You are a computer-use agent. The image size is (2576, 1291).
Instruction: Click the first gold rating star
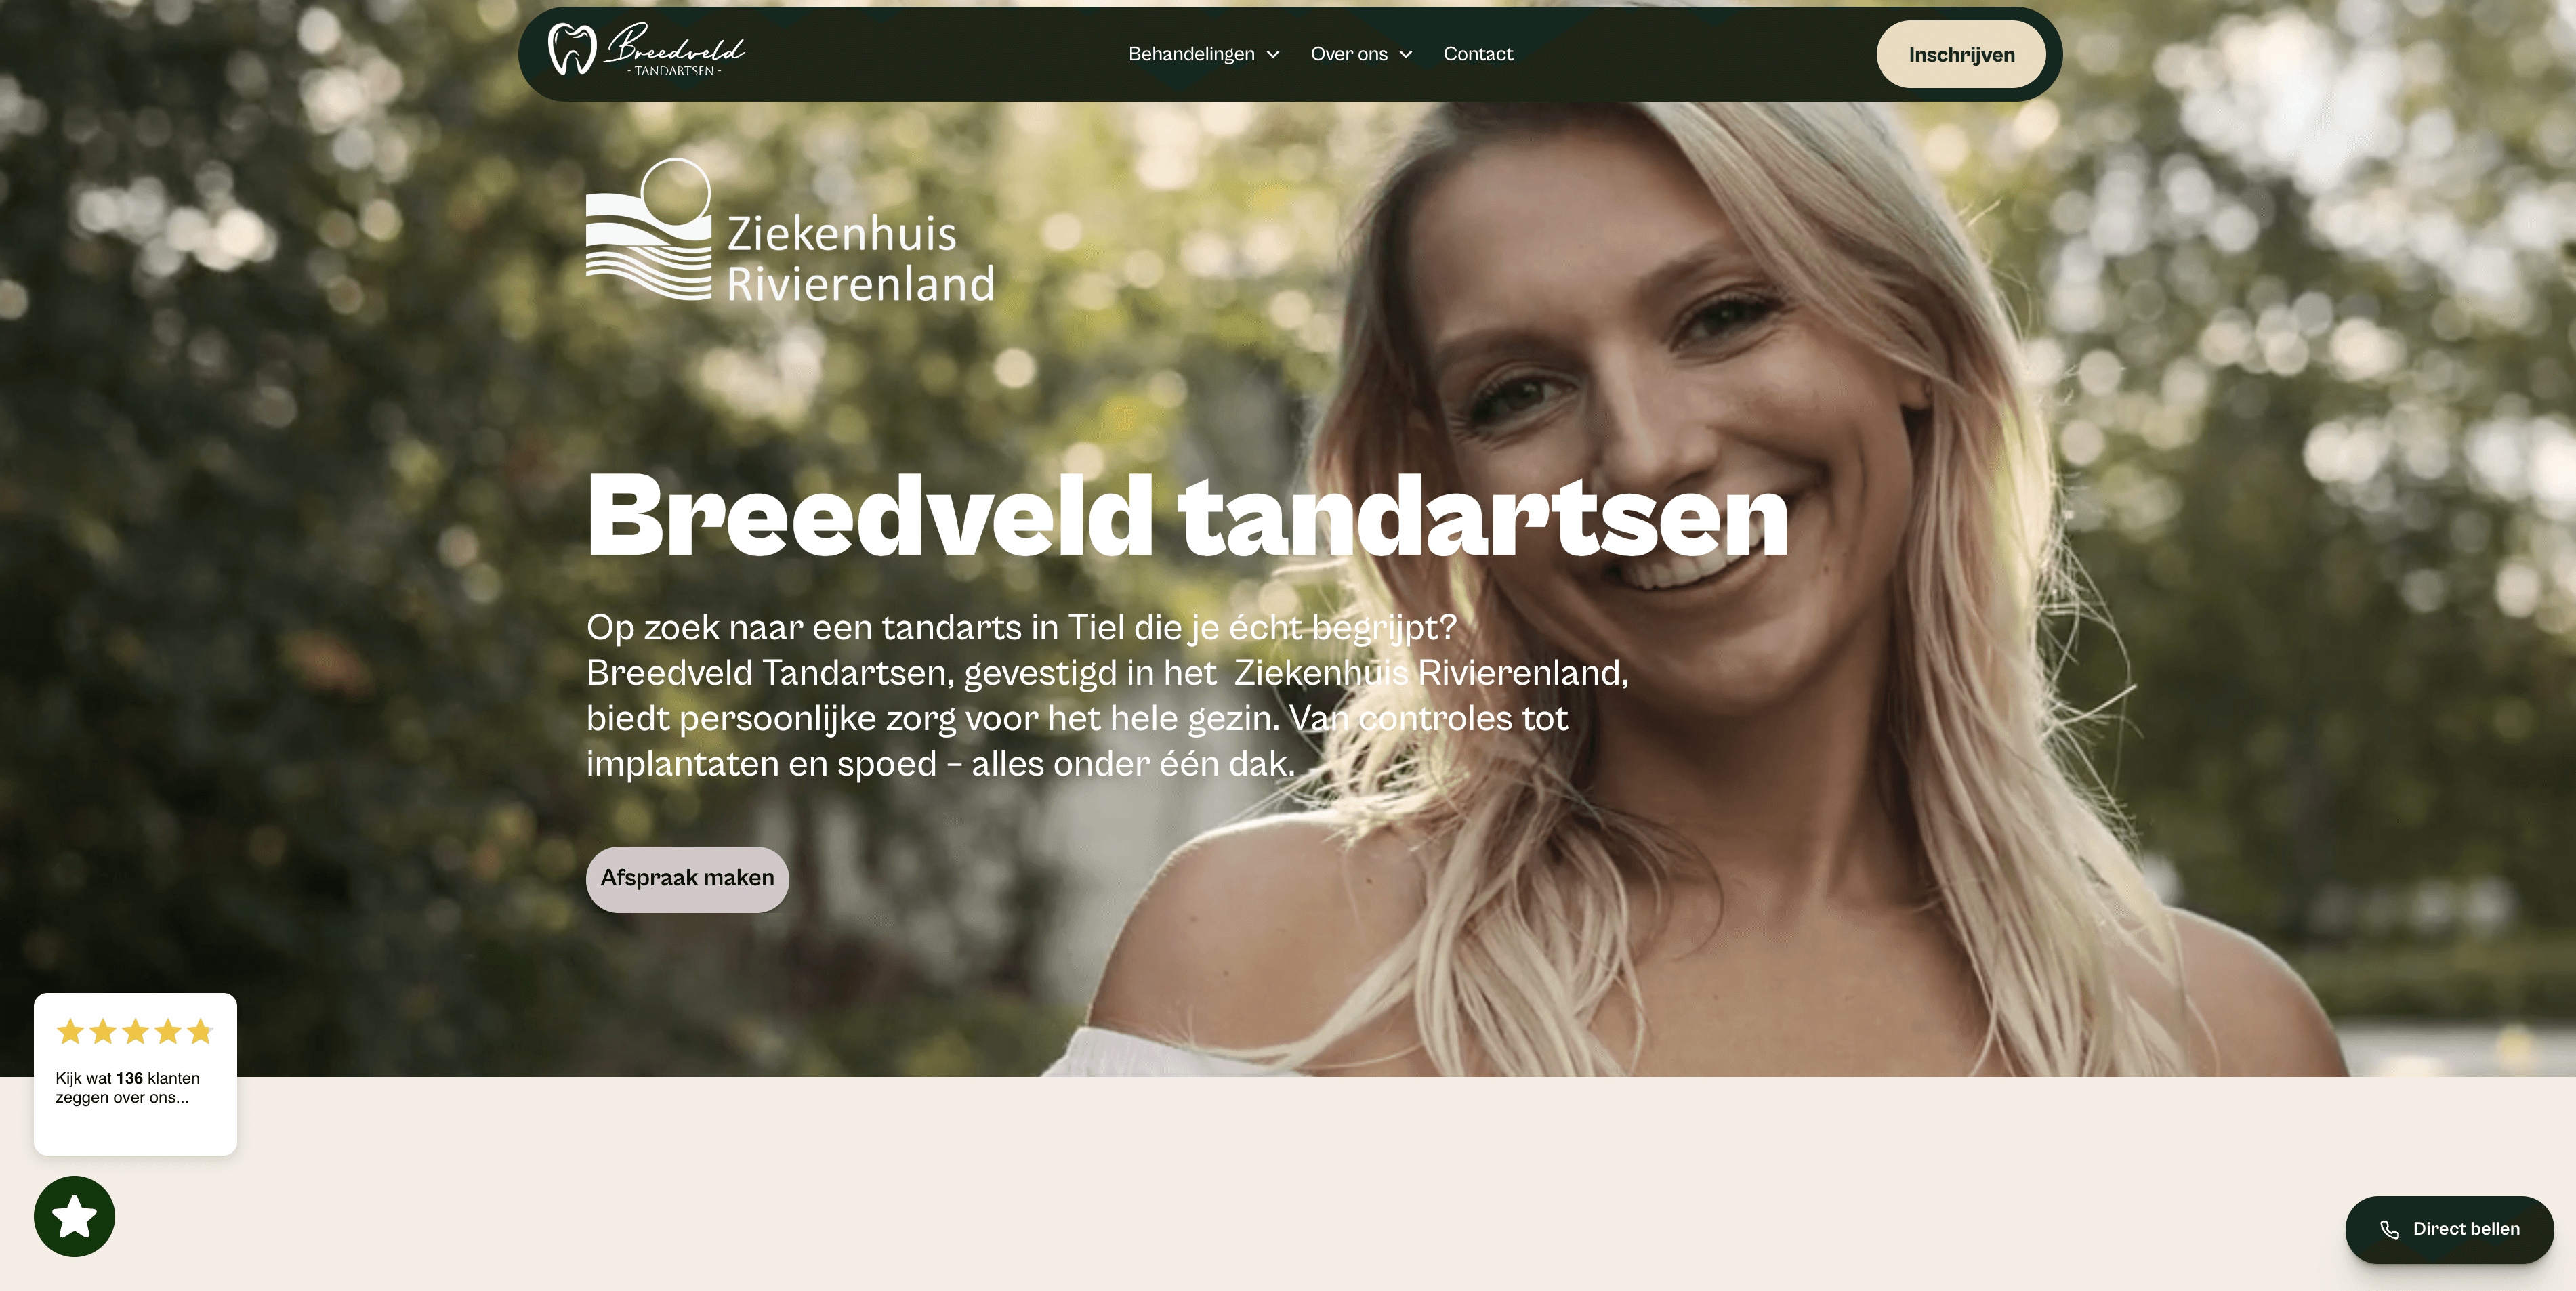click(70, 1031)
